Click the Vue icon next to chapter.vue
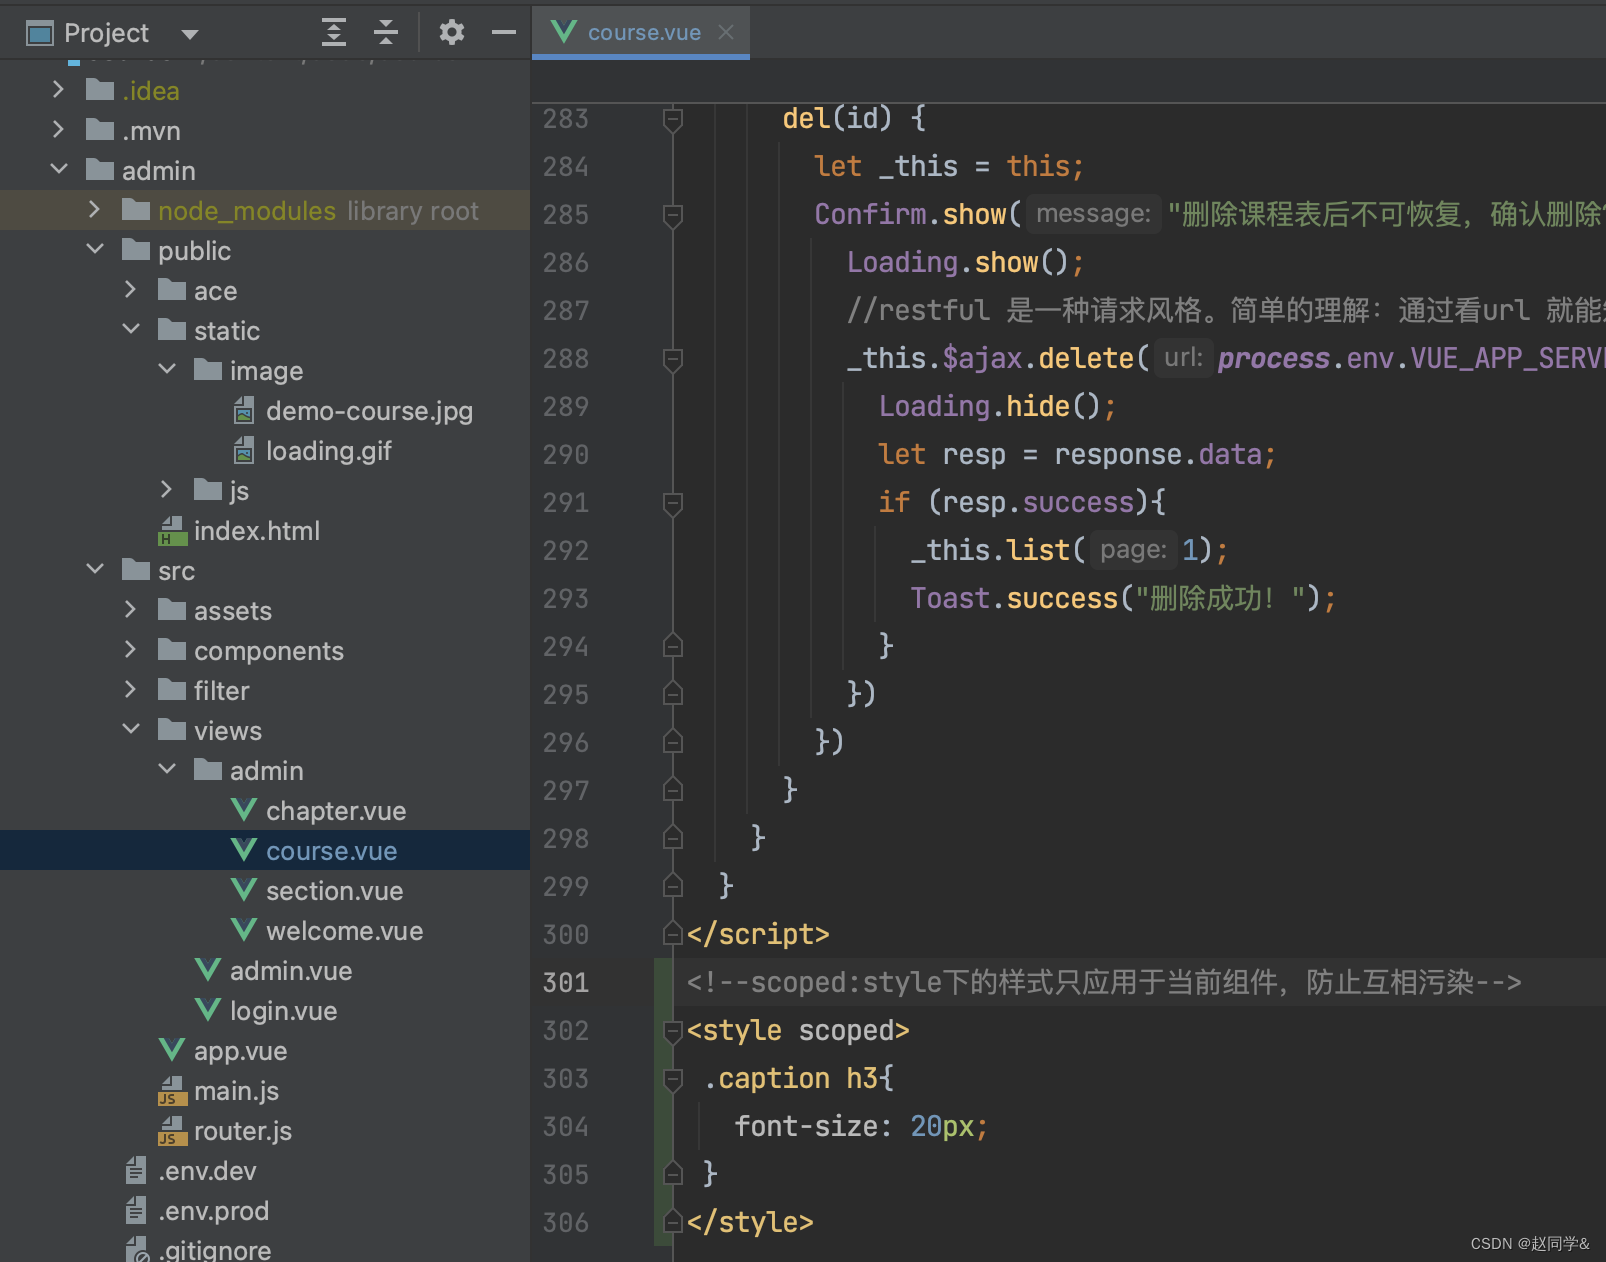This screenshot has height=1262, width=1606. click(x=244, y=810)
